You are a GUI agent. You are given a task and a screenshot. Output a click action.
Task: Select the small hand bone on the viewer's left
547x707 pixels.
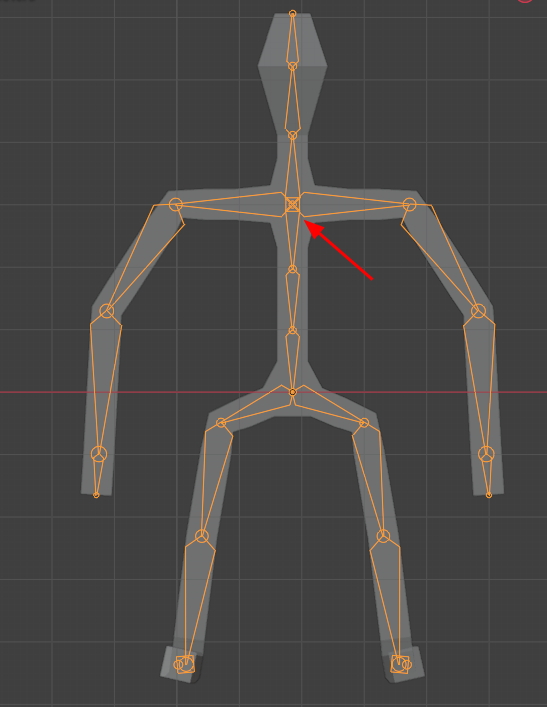pos(97,476)
